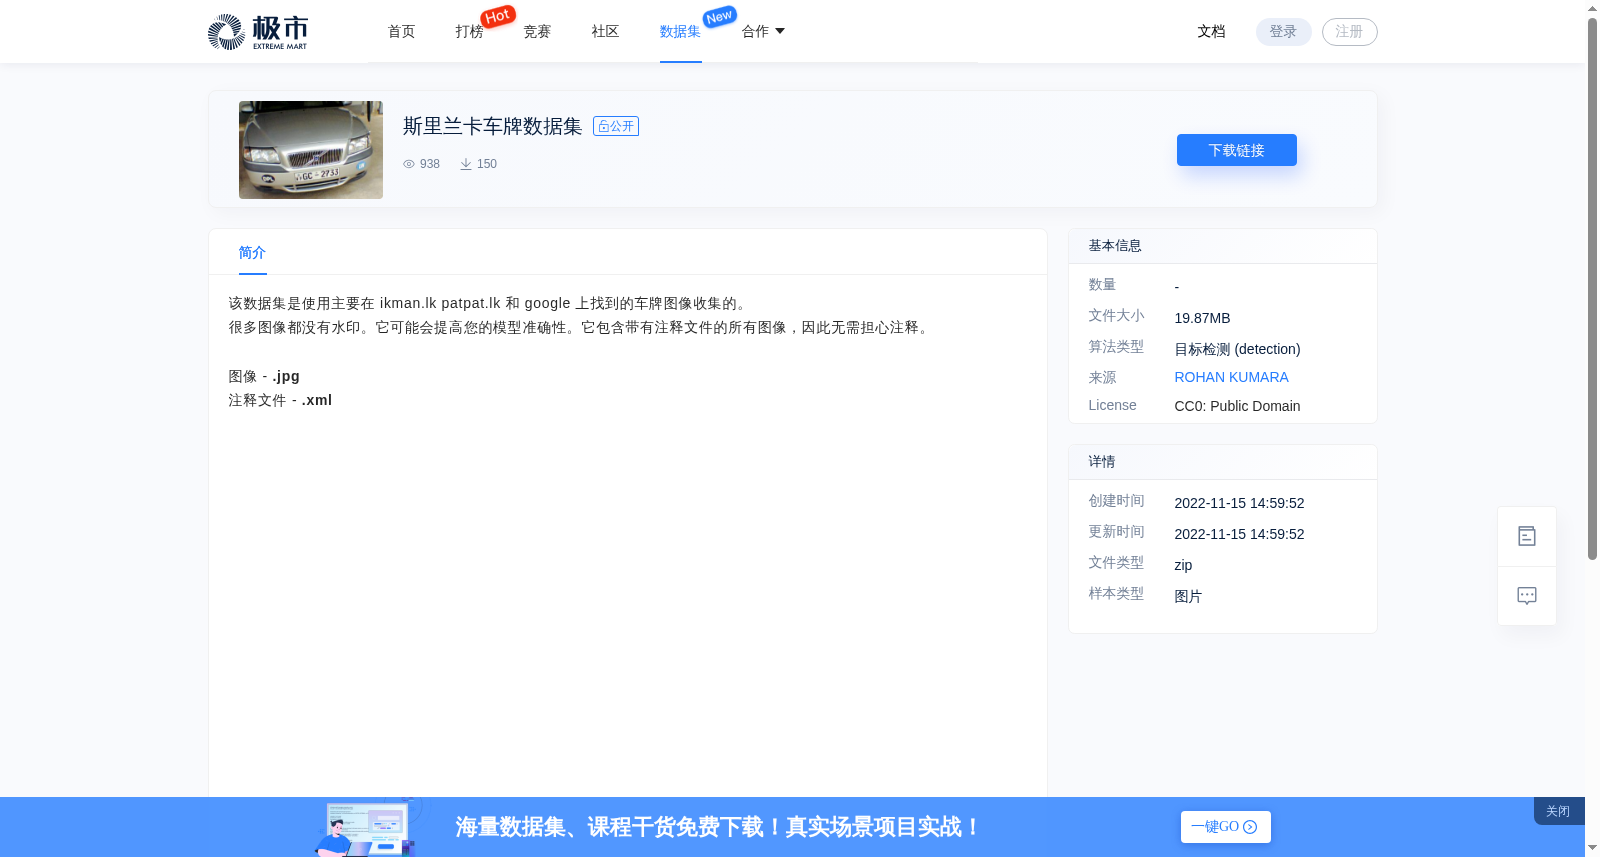Select the 数据集 datasets nav item
Image resolution: width=1600 pixels, height=857 pixels.
pos(681,32)
